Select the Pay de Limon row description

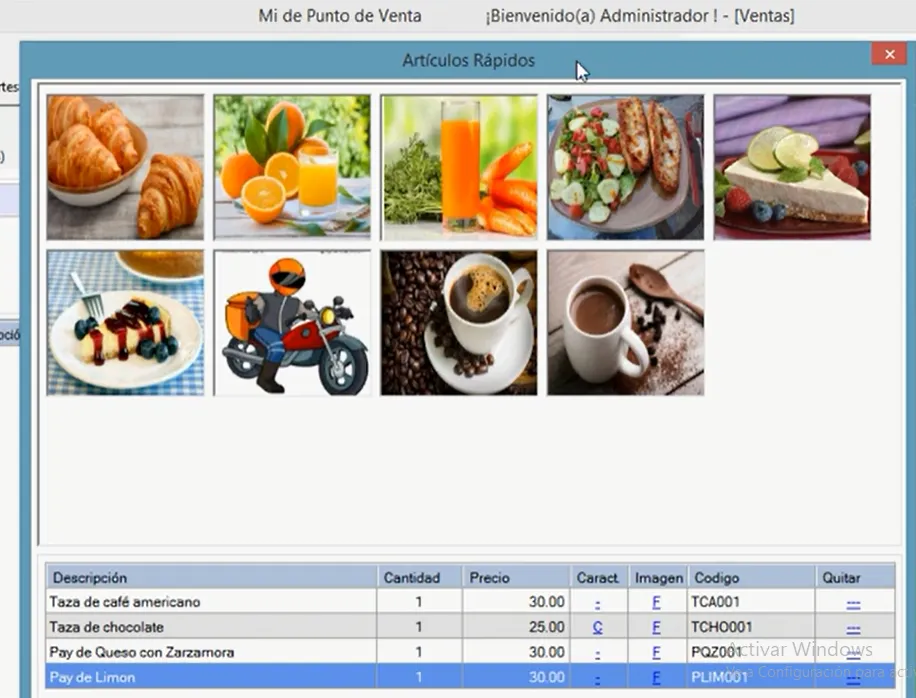click(92, 678)
